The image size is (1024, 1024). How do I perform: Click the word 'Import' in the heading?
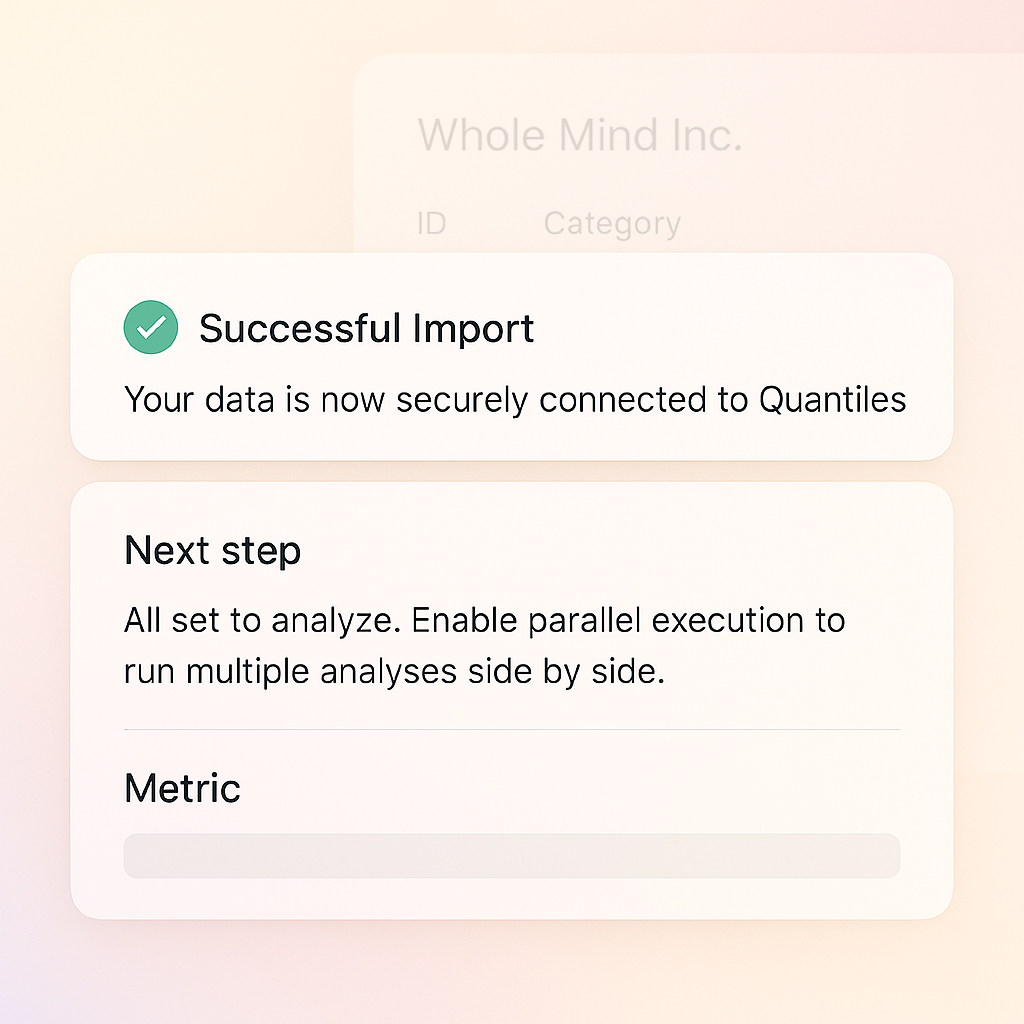[473, 330]
